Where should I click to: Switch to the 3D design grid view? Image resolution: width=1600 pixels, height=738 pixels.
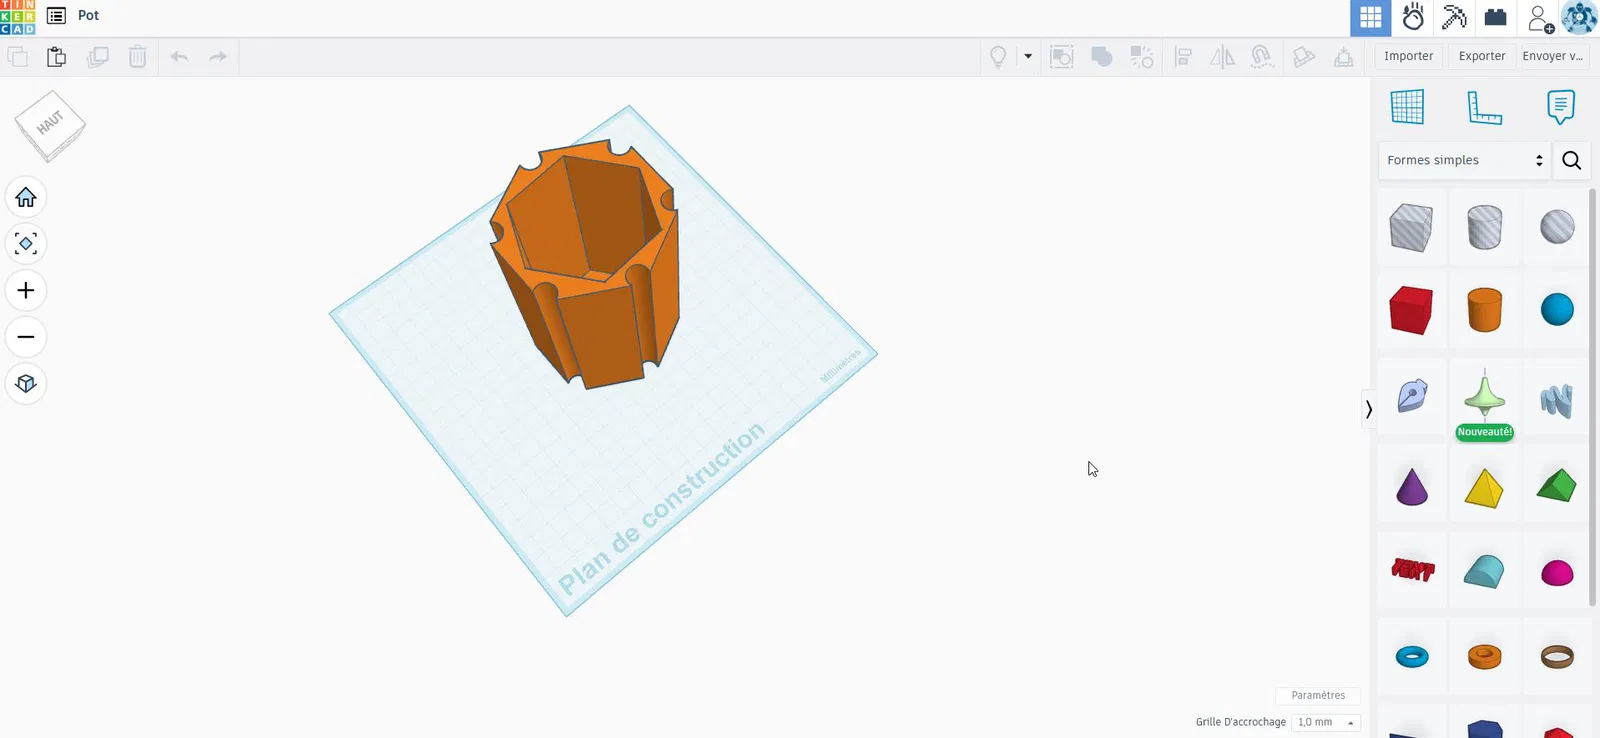click(1370, 18)
